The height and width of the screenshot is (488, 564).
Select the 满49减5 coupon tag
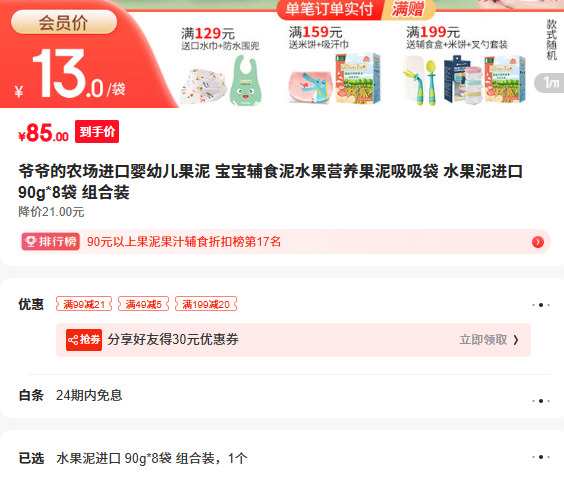click(x=143, y=304)
